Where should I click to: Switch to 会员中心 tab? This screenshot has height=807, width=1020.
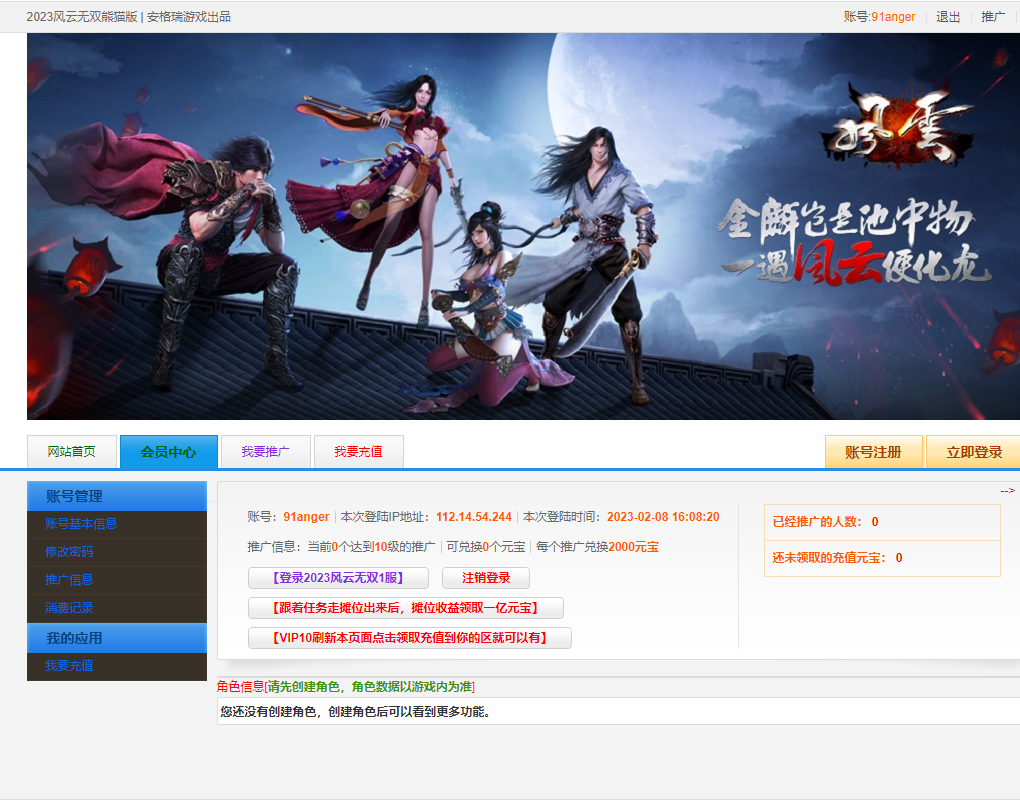pos(168,452)
